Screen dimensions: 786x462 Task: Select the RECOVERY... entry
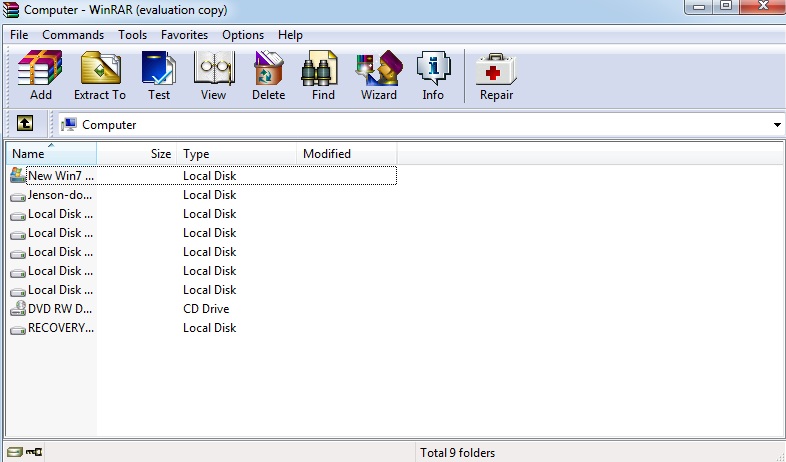61,328
